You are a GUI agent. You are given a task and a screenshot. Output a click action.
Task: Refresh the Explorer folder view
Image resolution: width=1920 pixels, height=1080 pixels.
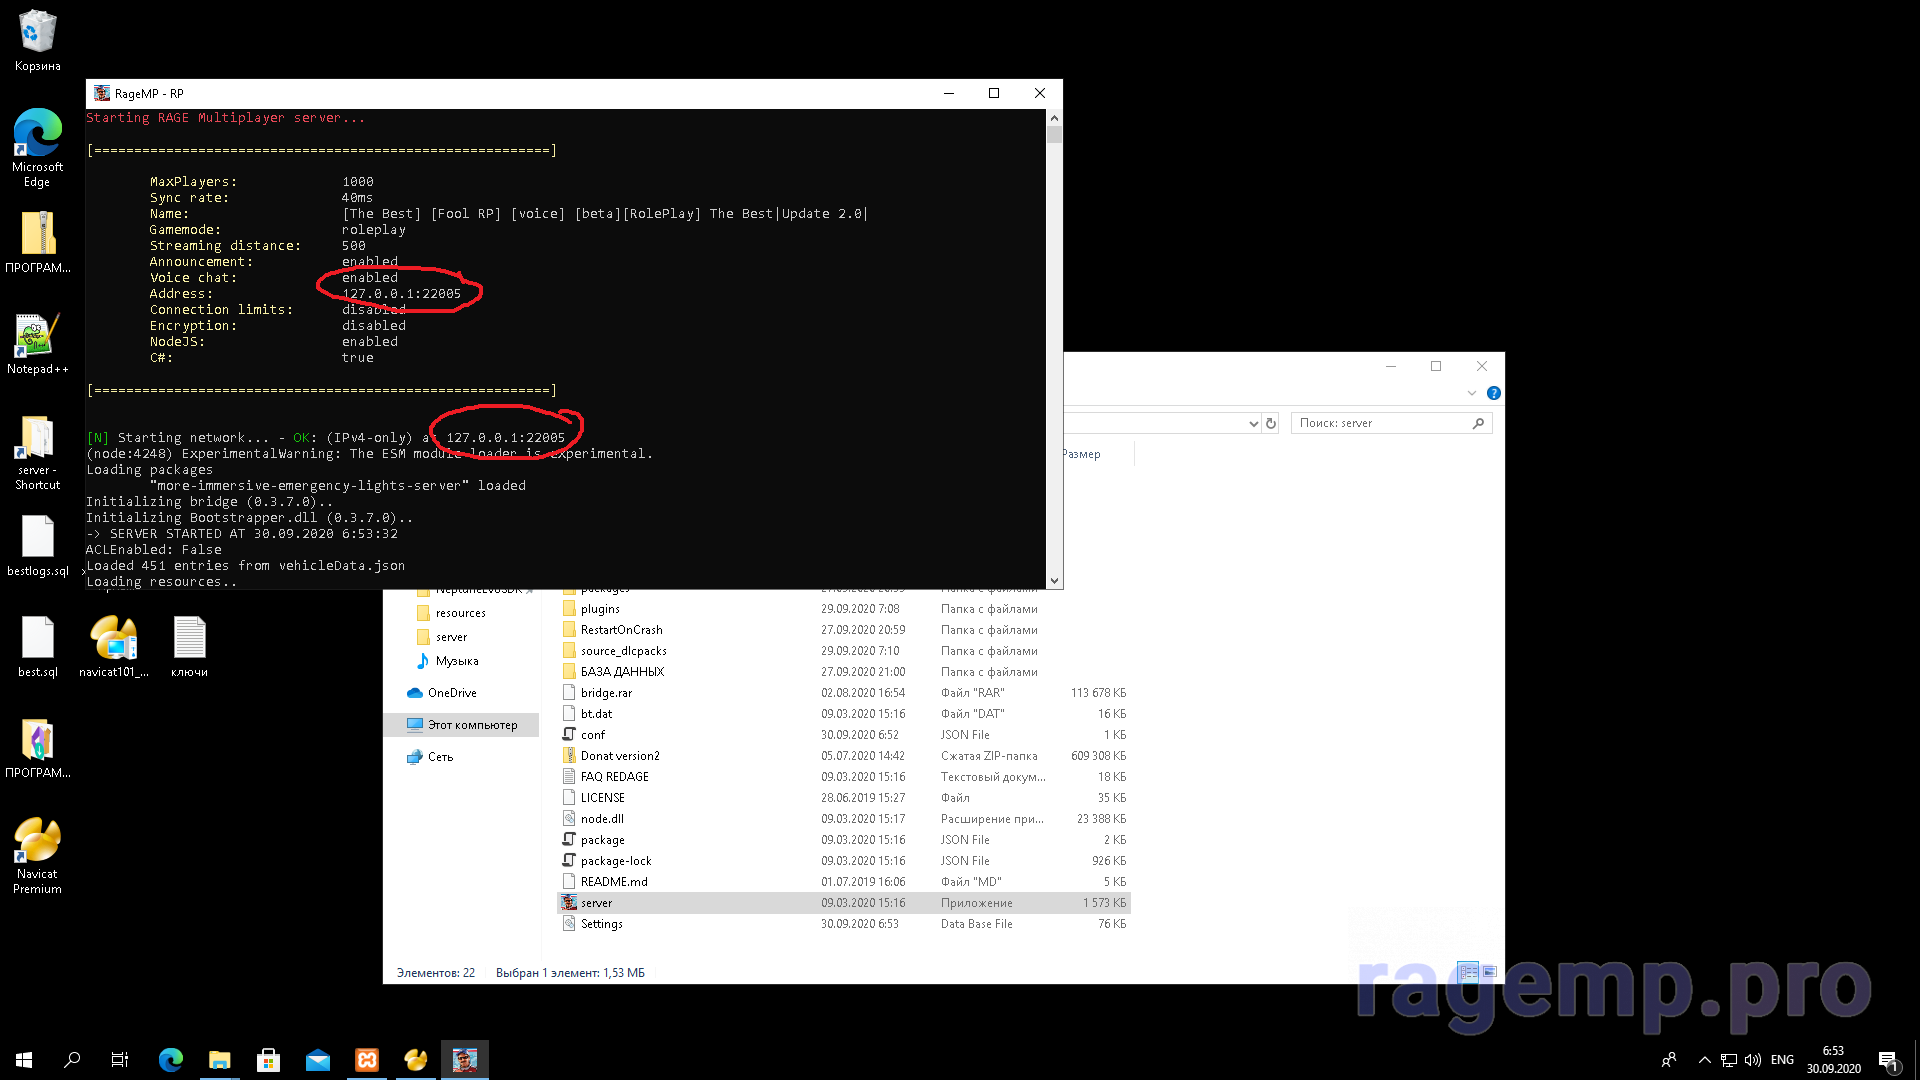1271,424
